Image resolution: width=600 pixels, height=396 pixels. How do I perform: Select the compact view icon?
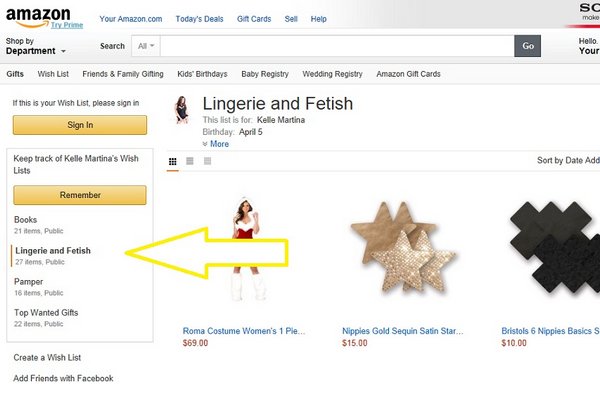pos(207,161)
